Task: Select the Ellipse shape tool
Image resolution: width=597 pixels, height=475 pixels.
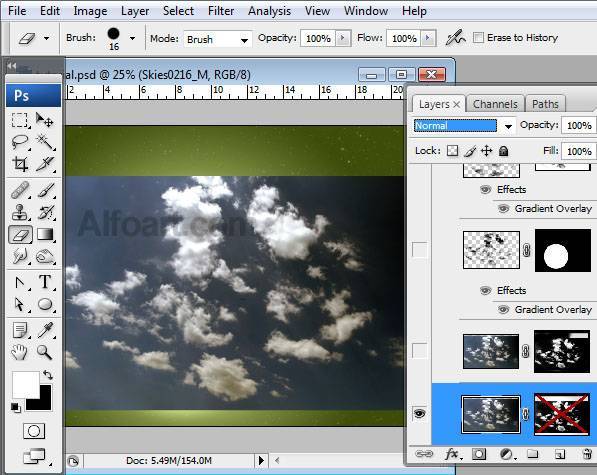Action: pyautogui.click(x=45, y=304)
